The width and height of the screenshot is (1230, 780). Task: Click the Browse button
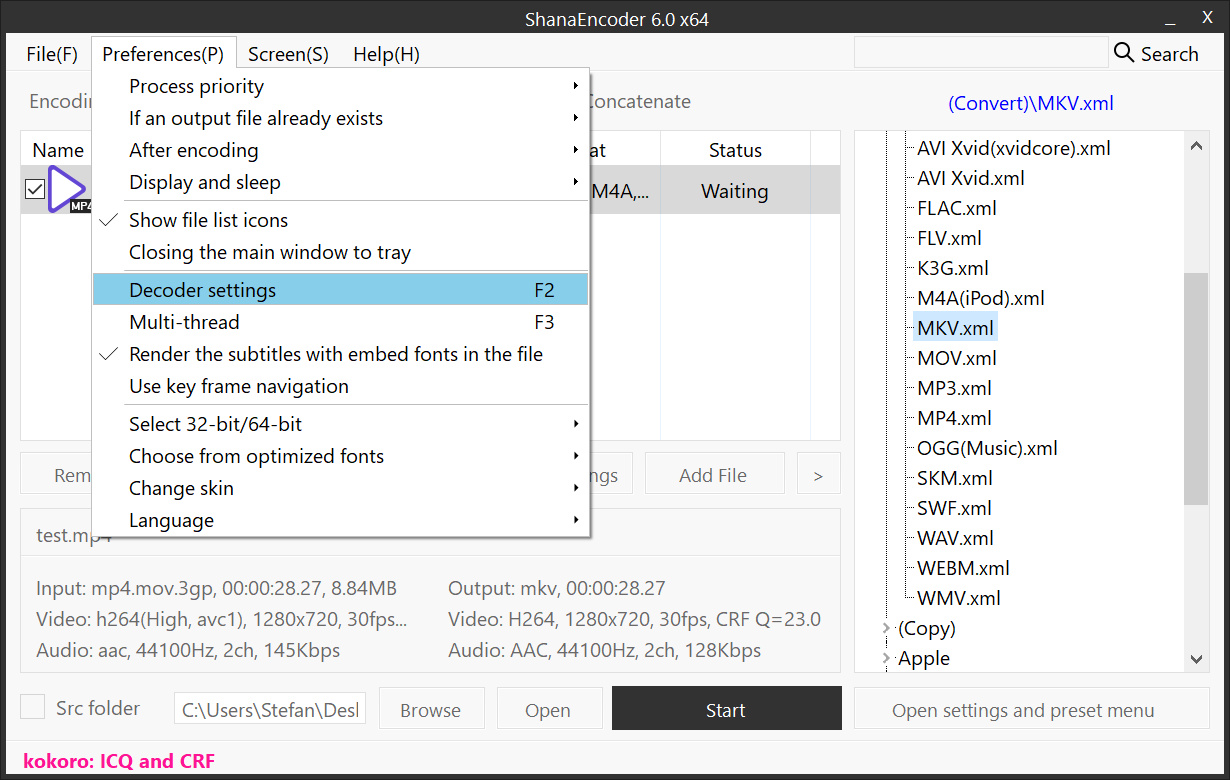tap(431, 710)
